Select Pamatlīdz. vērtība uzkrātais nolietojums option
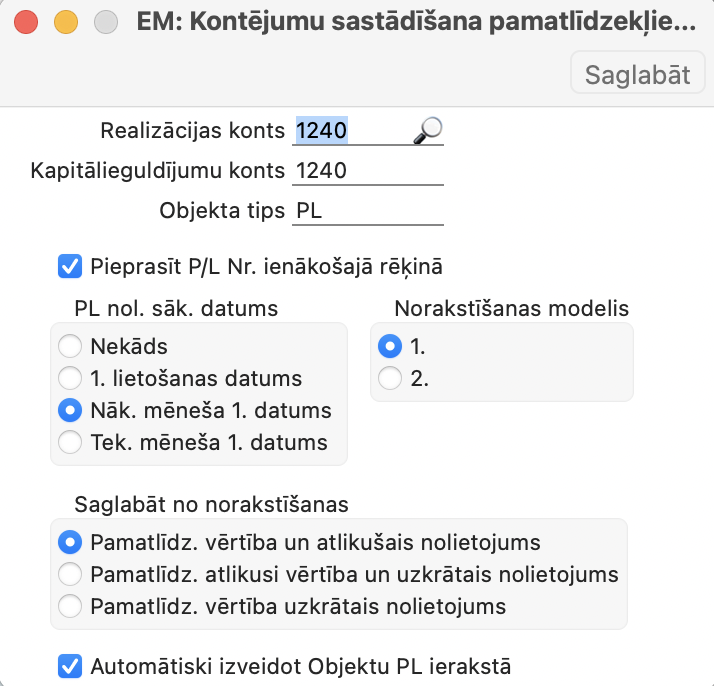The image size is (714, 686). coord(70,605)
